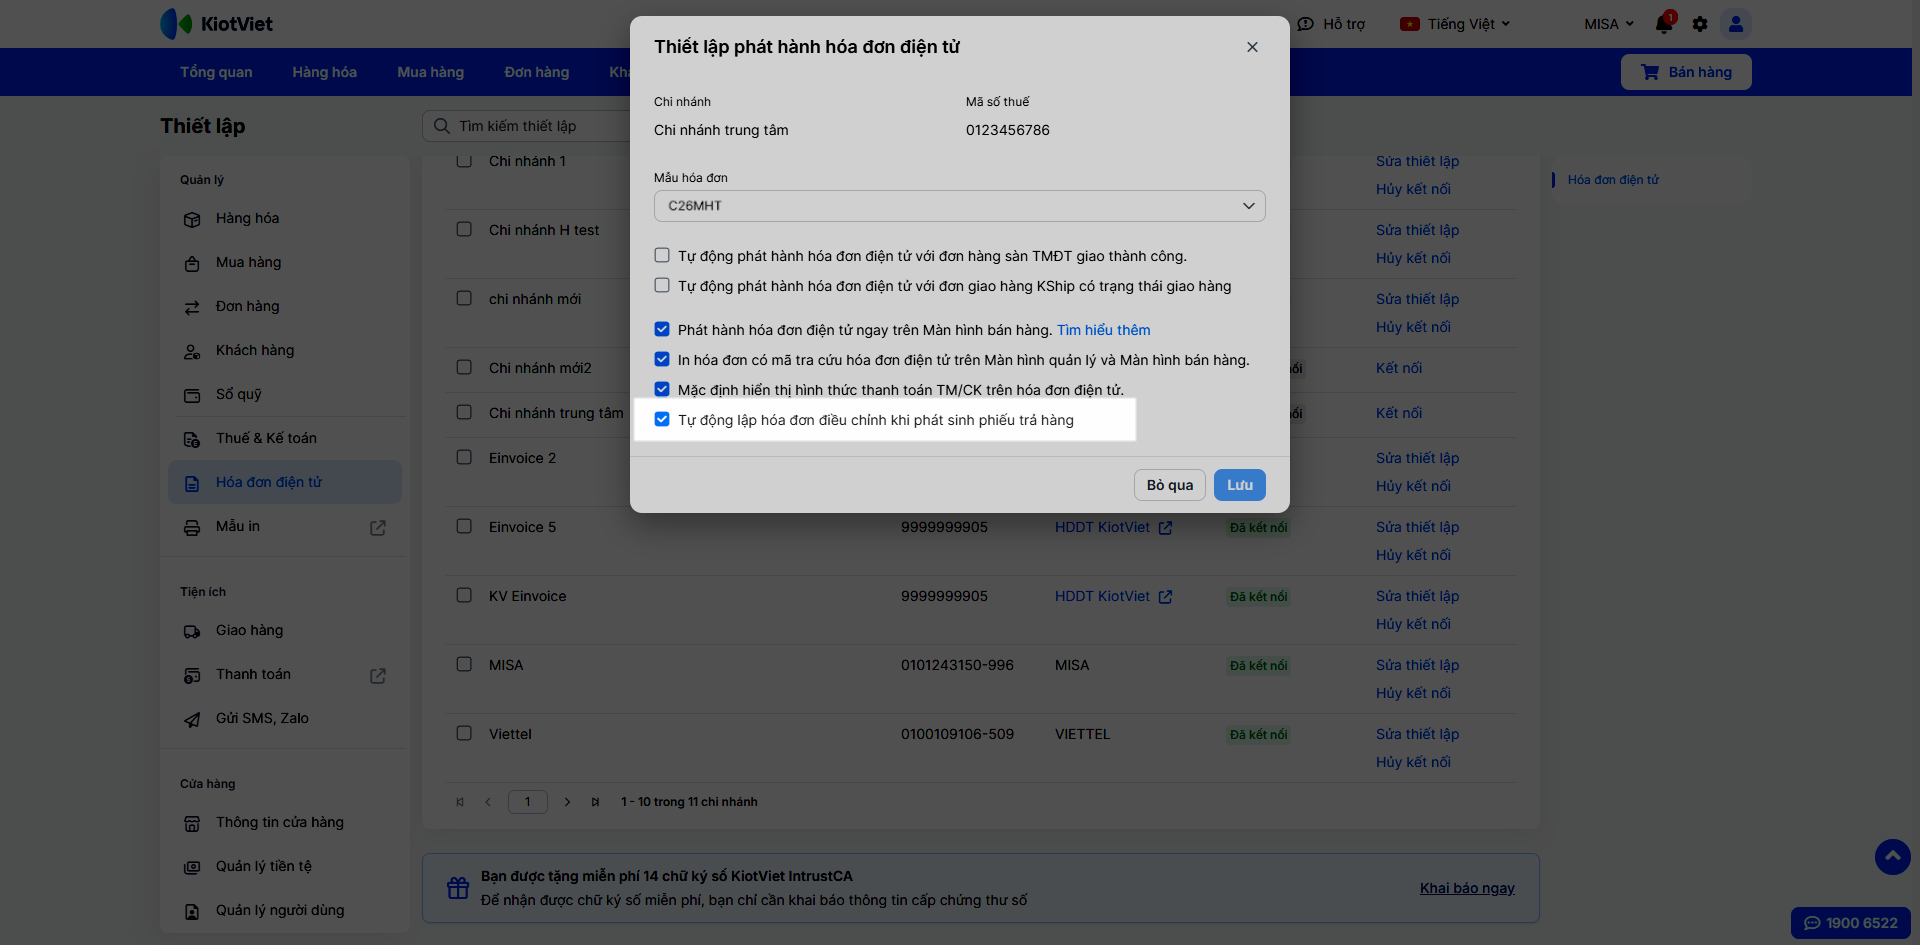This screenshot has width=1920, height=945.
Task: Expand the MISA account dropdown
Action: point(1609,24)
